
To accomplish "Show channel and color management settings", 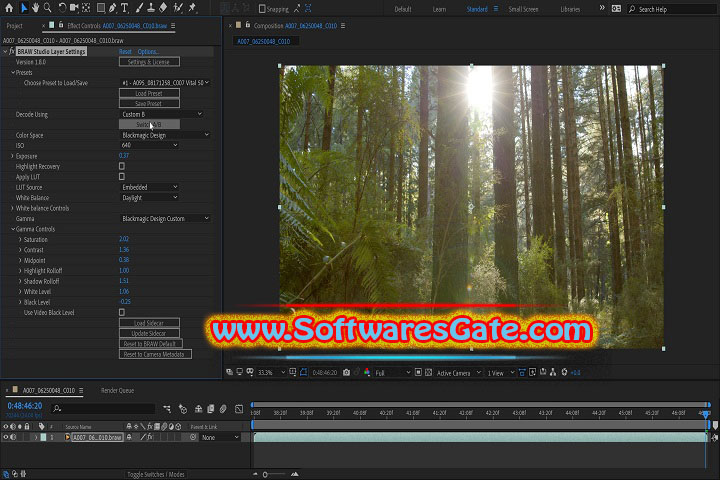I will [x=367, y=373].
